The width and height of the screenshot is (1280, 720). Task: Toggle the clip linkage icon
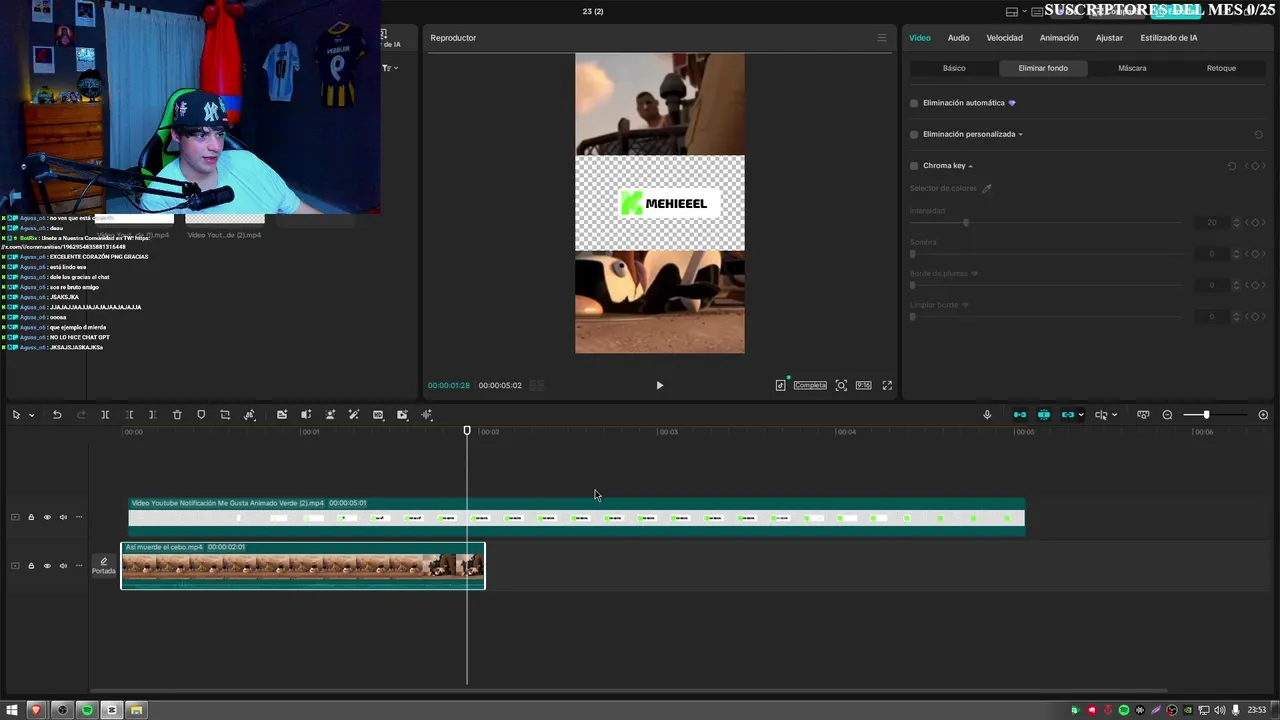tap(1068, 415)
